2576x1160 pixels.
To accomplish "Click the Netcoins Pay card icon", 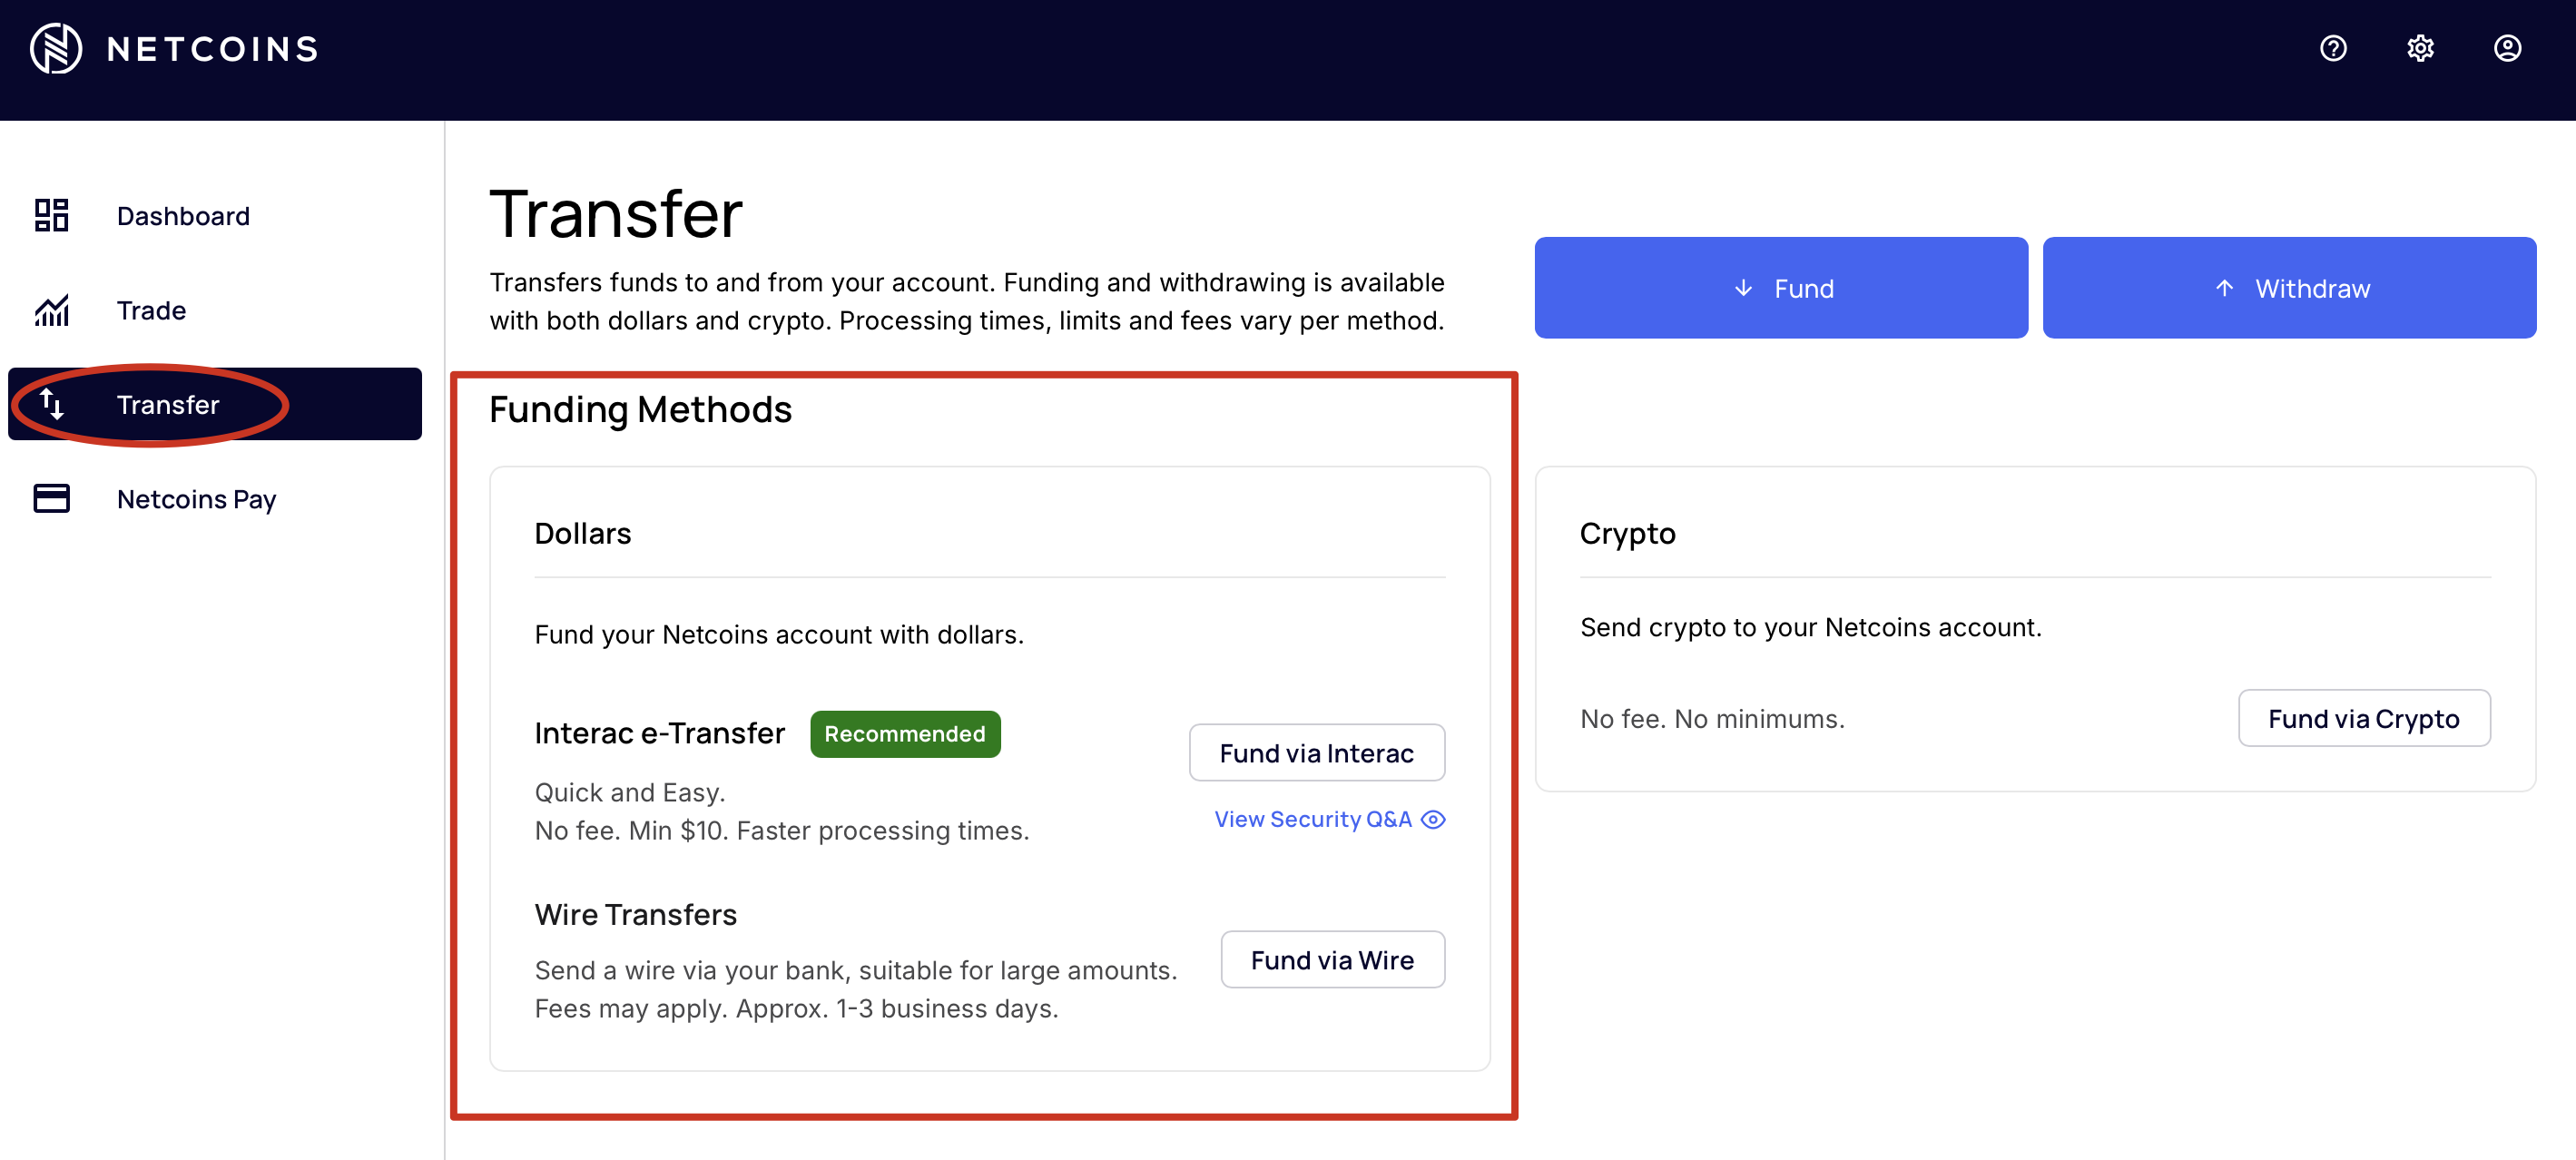I will 51,498.
